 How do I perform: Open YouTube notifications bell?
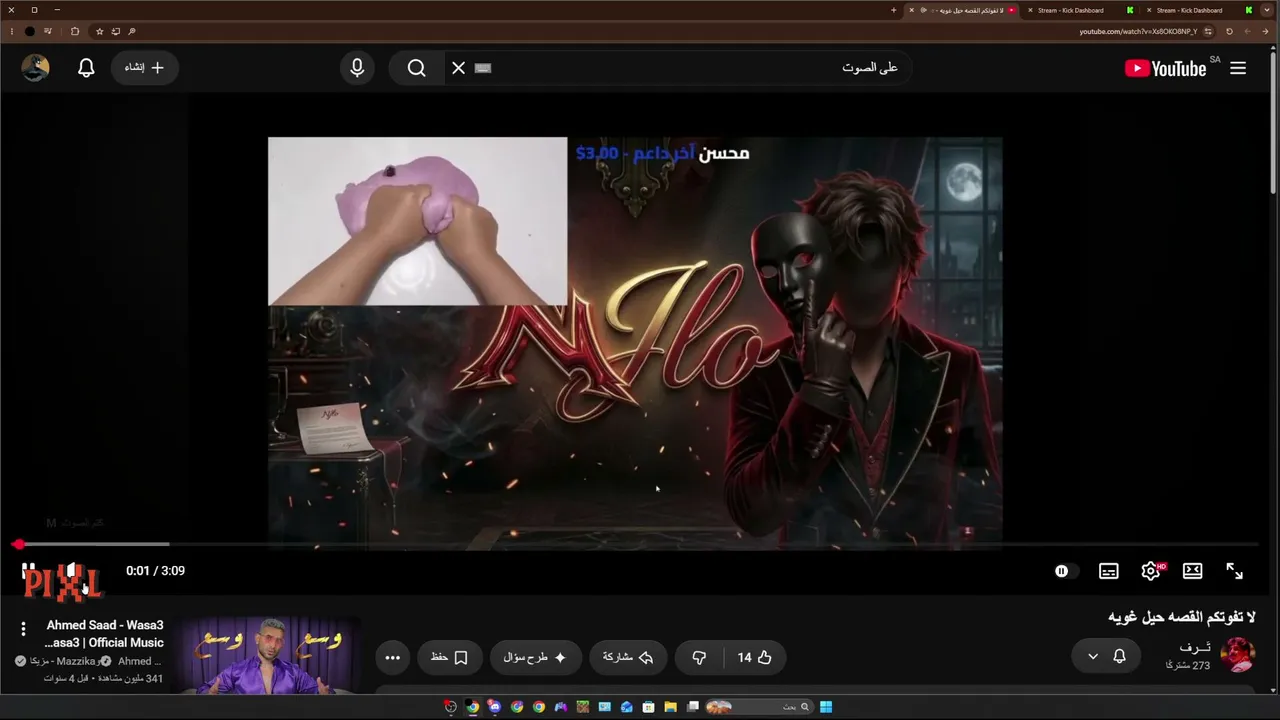[x=86, y=68]
